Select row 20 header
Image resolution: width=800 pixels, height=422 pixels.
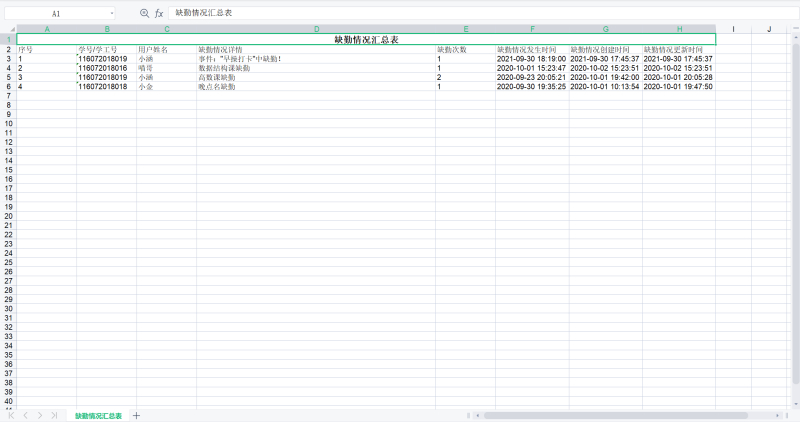coord(8,216)
